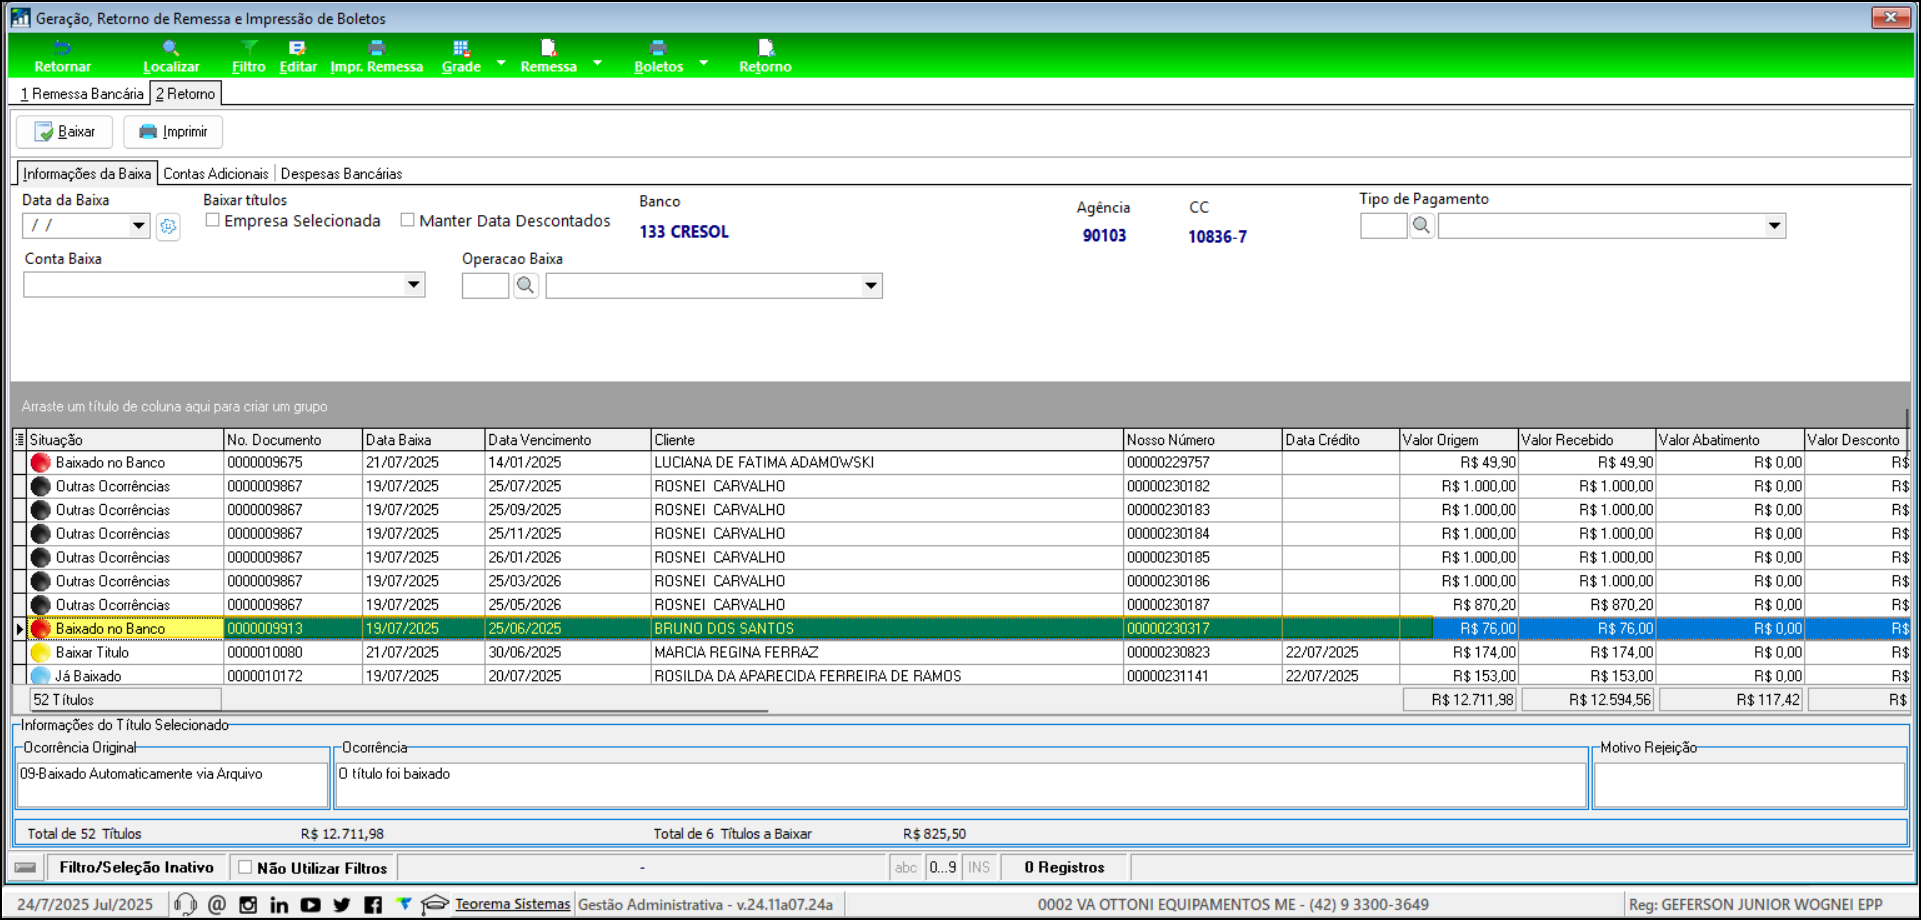
Task: Select the BRUNO DOS SANTOS client cell
Action: pyautogui.click(x=887, y=629)
